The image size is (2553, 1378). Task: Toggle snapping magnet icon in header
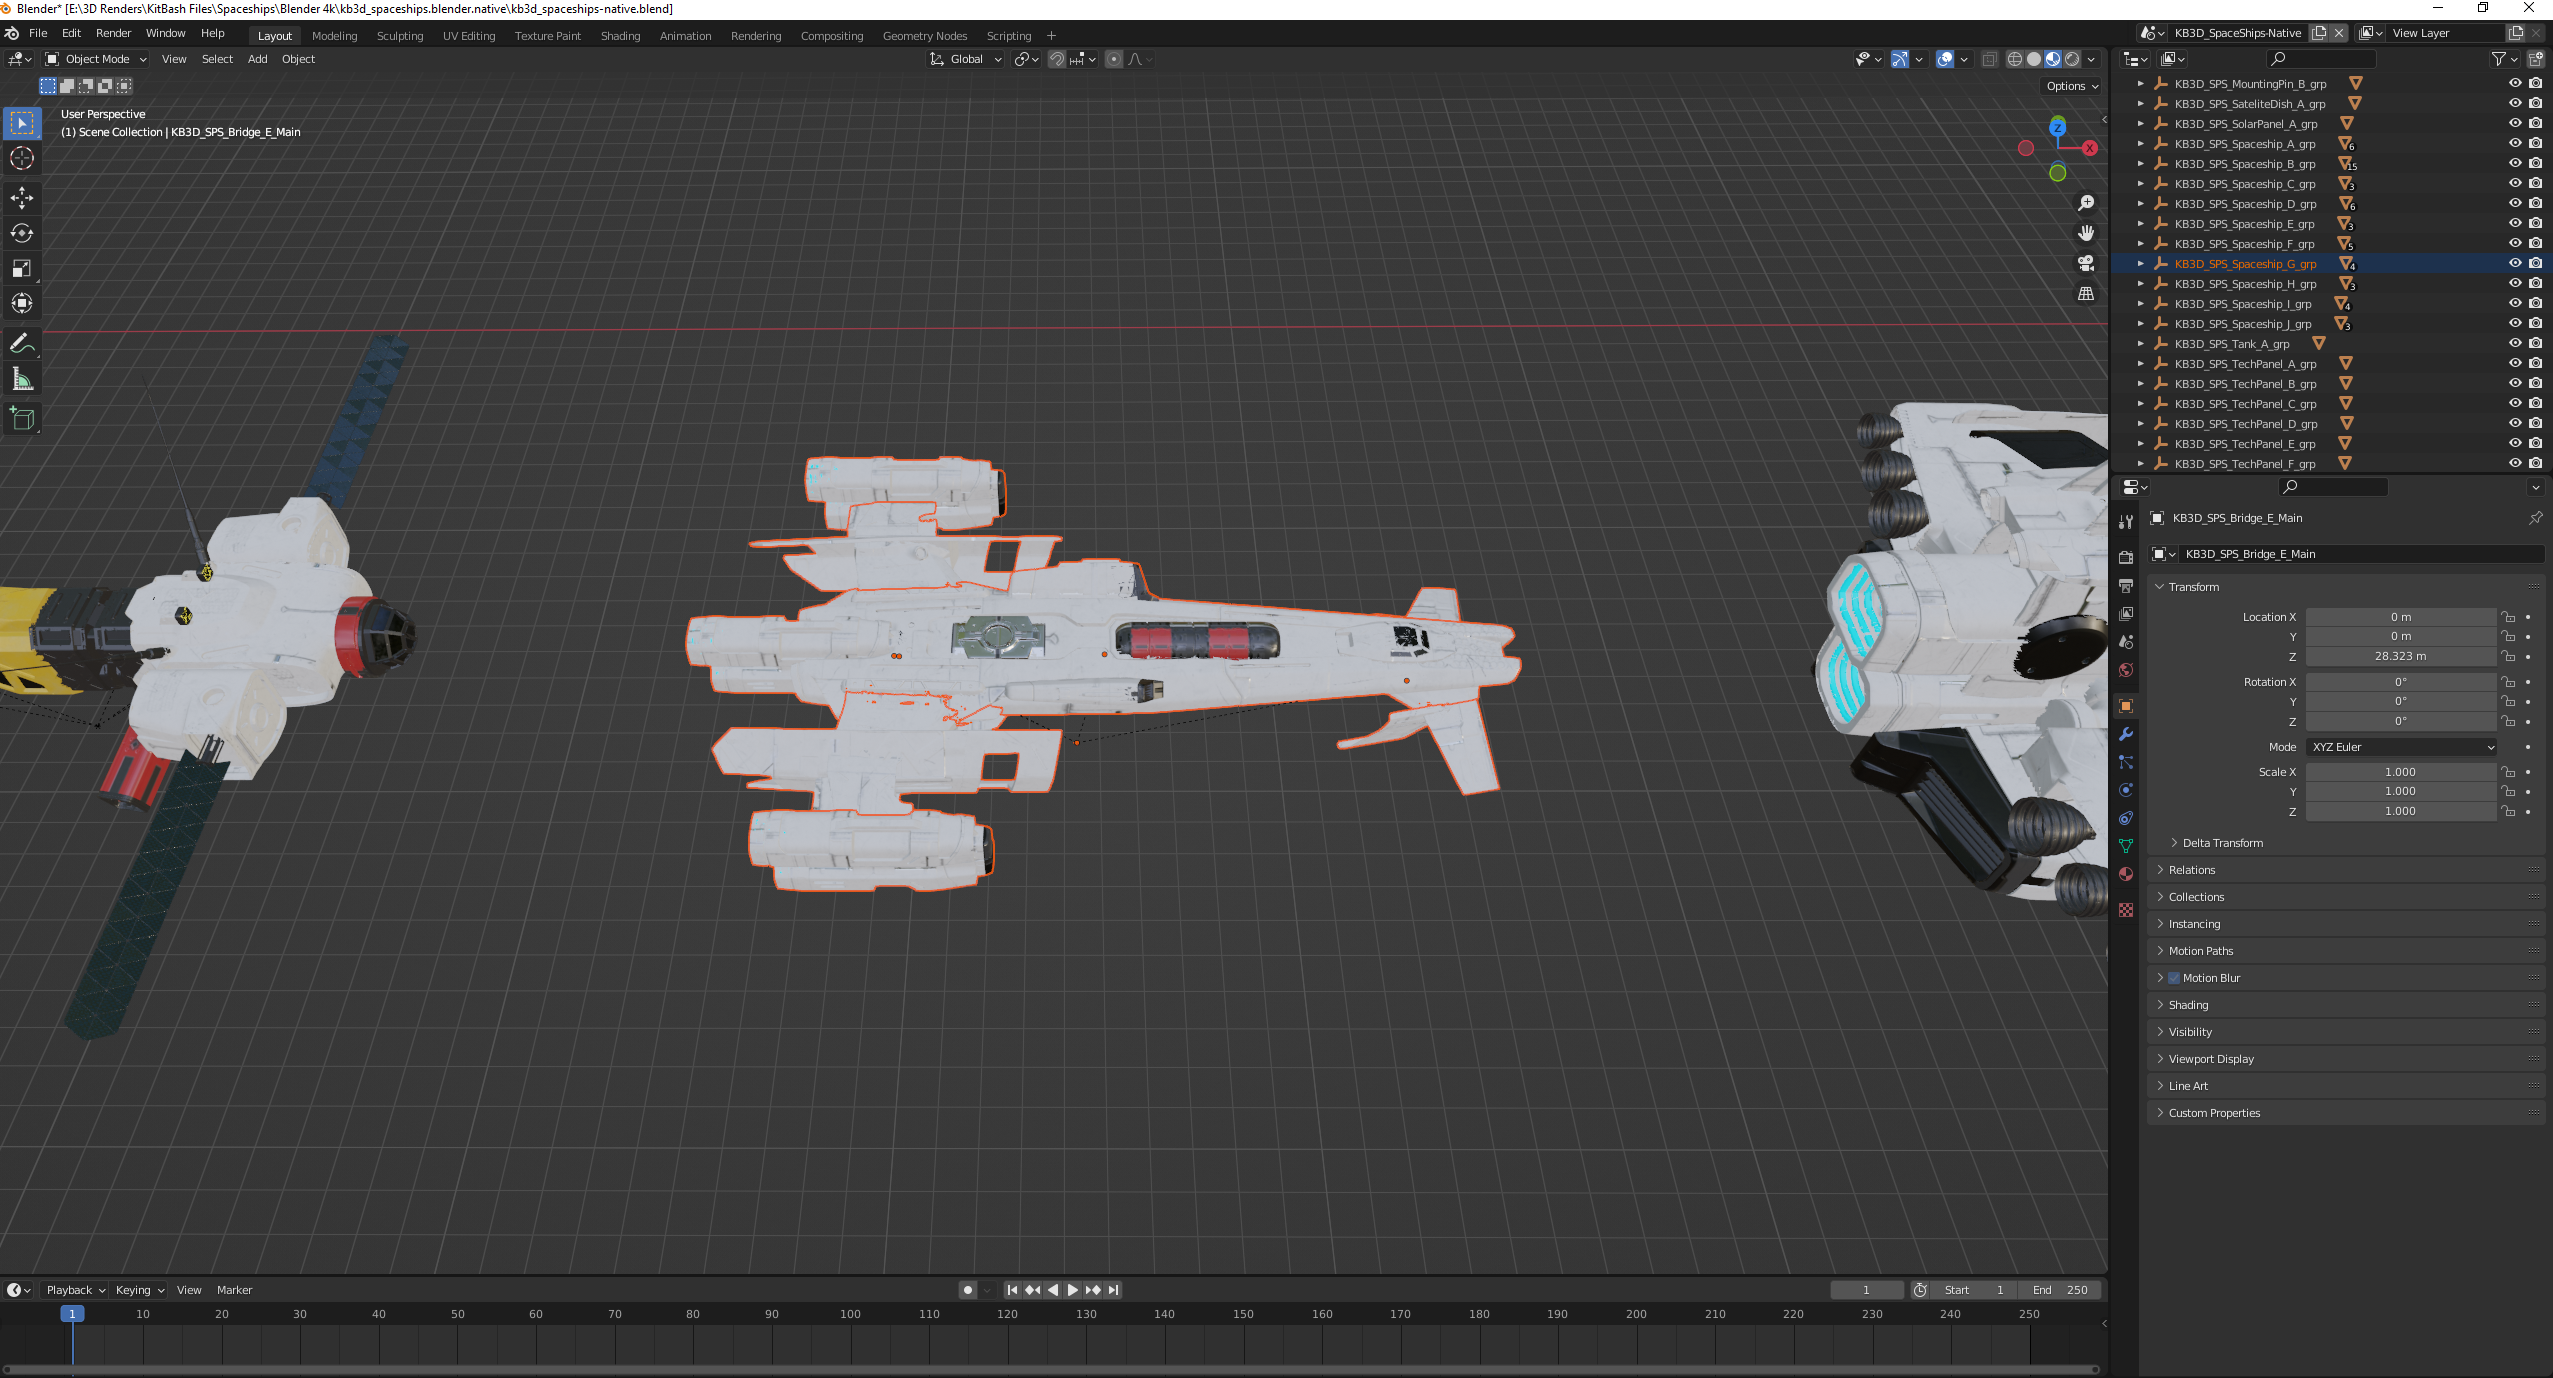tap(1057, 59)
